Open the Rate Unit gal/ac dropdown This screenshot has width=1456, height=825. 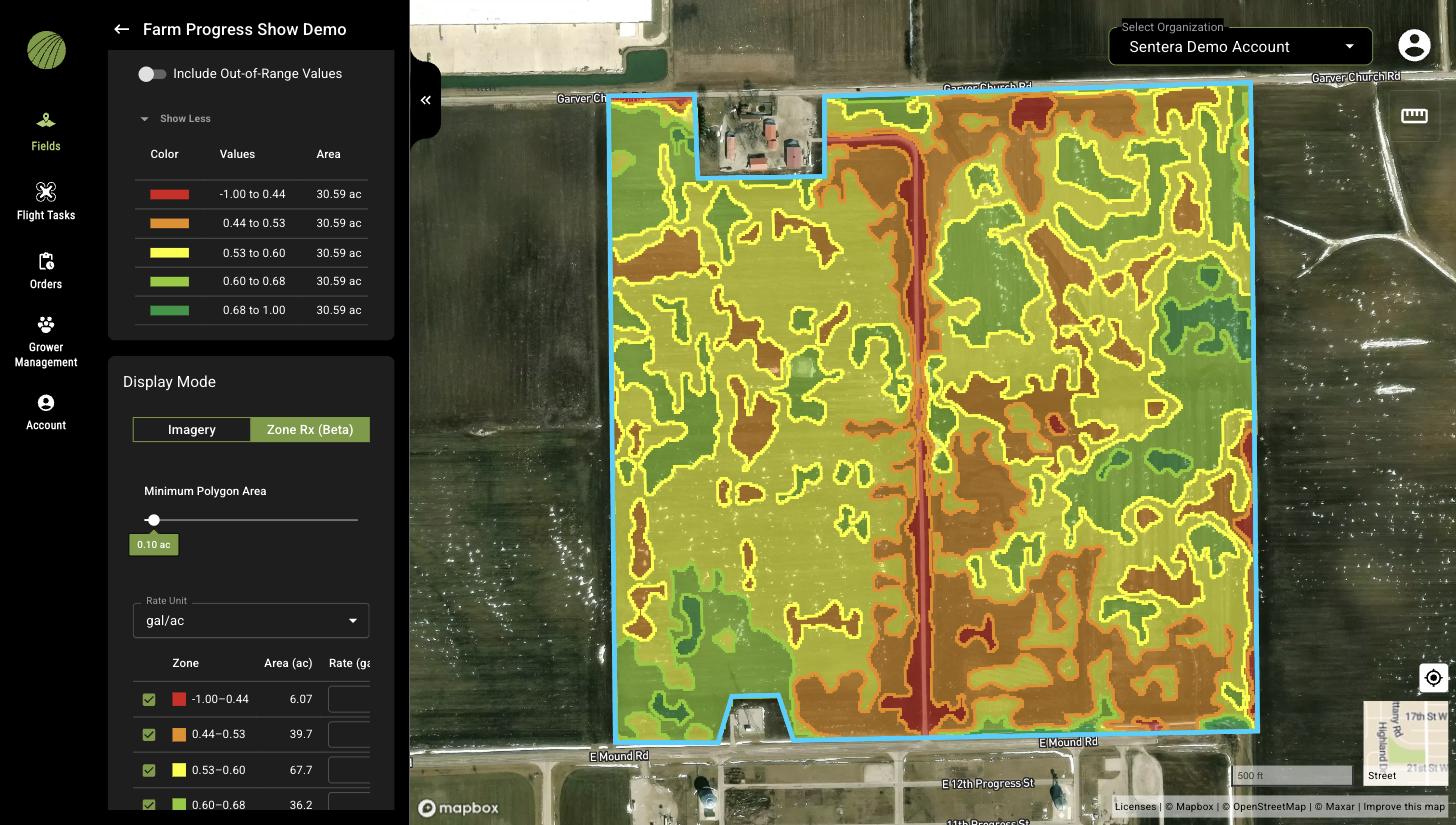[x=251, y=620]
